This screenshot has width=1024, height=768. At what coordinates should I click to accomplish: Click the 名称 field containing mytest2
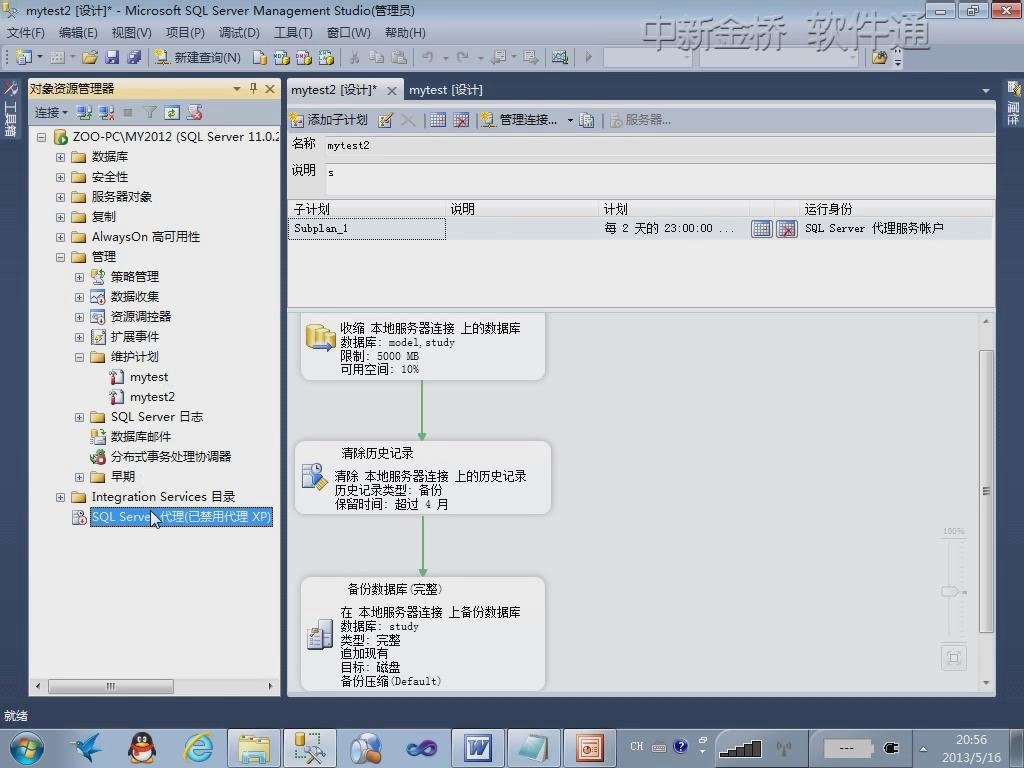tap(659, 146)
